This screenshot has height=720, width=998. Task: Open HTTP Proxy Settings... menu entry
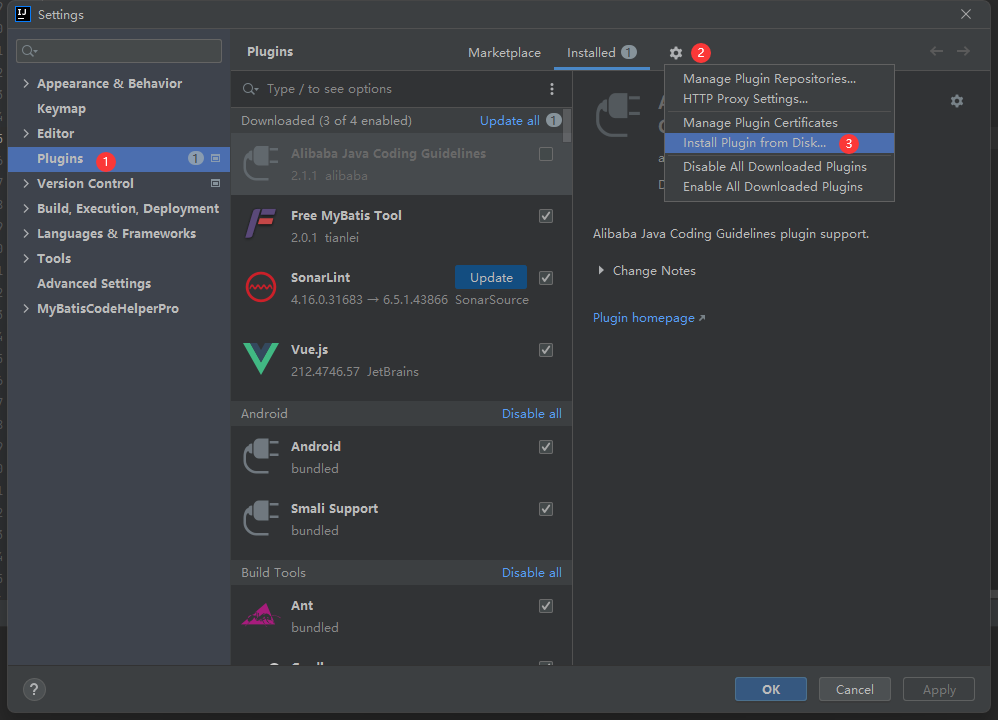(779, 99)
